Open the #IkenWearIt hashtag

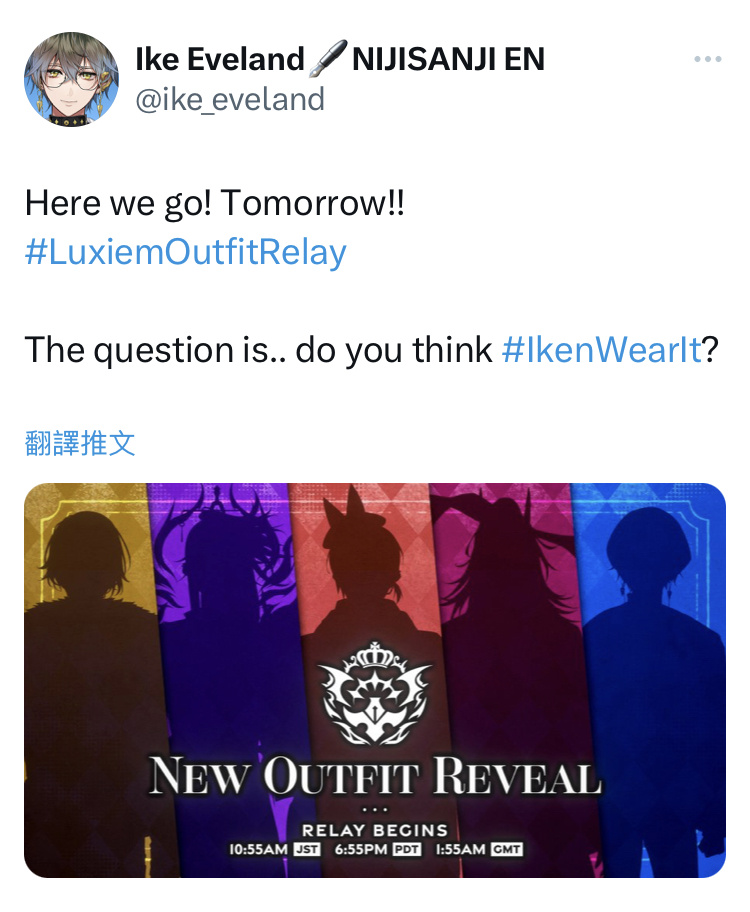[x=602, y=350]
